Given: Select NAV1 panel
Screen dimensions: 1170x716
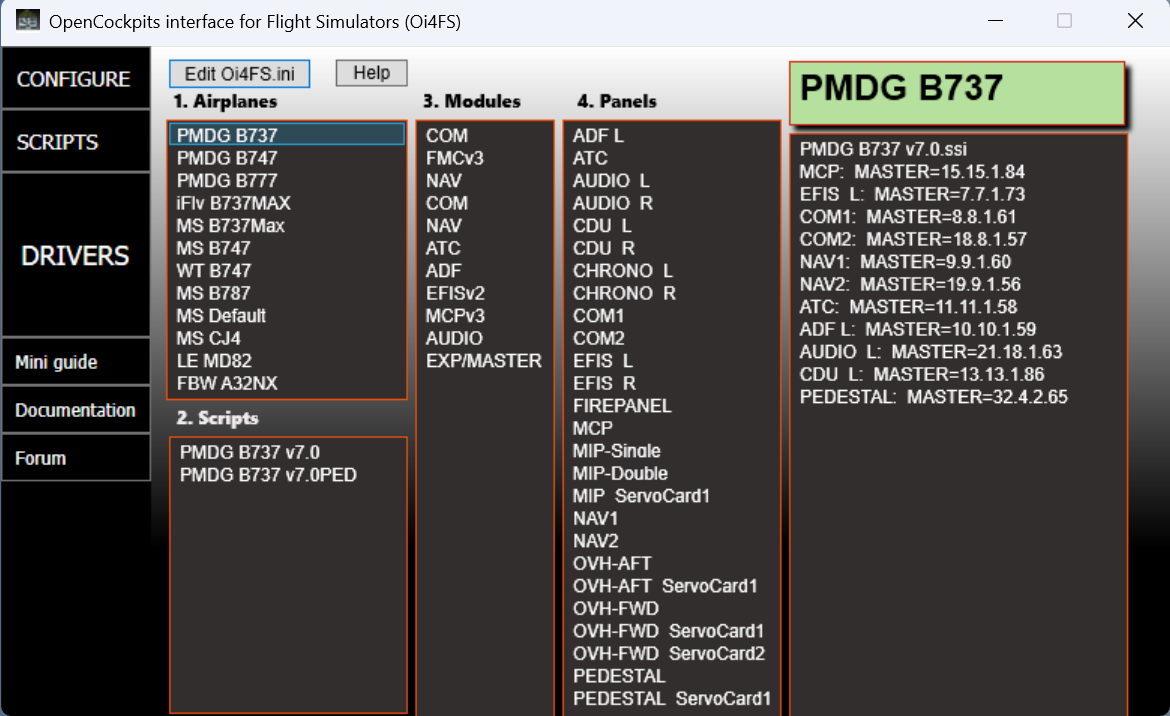Looking at the screenshot, I should [595, 518].
